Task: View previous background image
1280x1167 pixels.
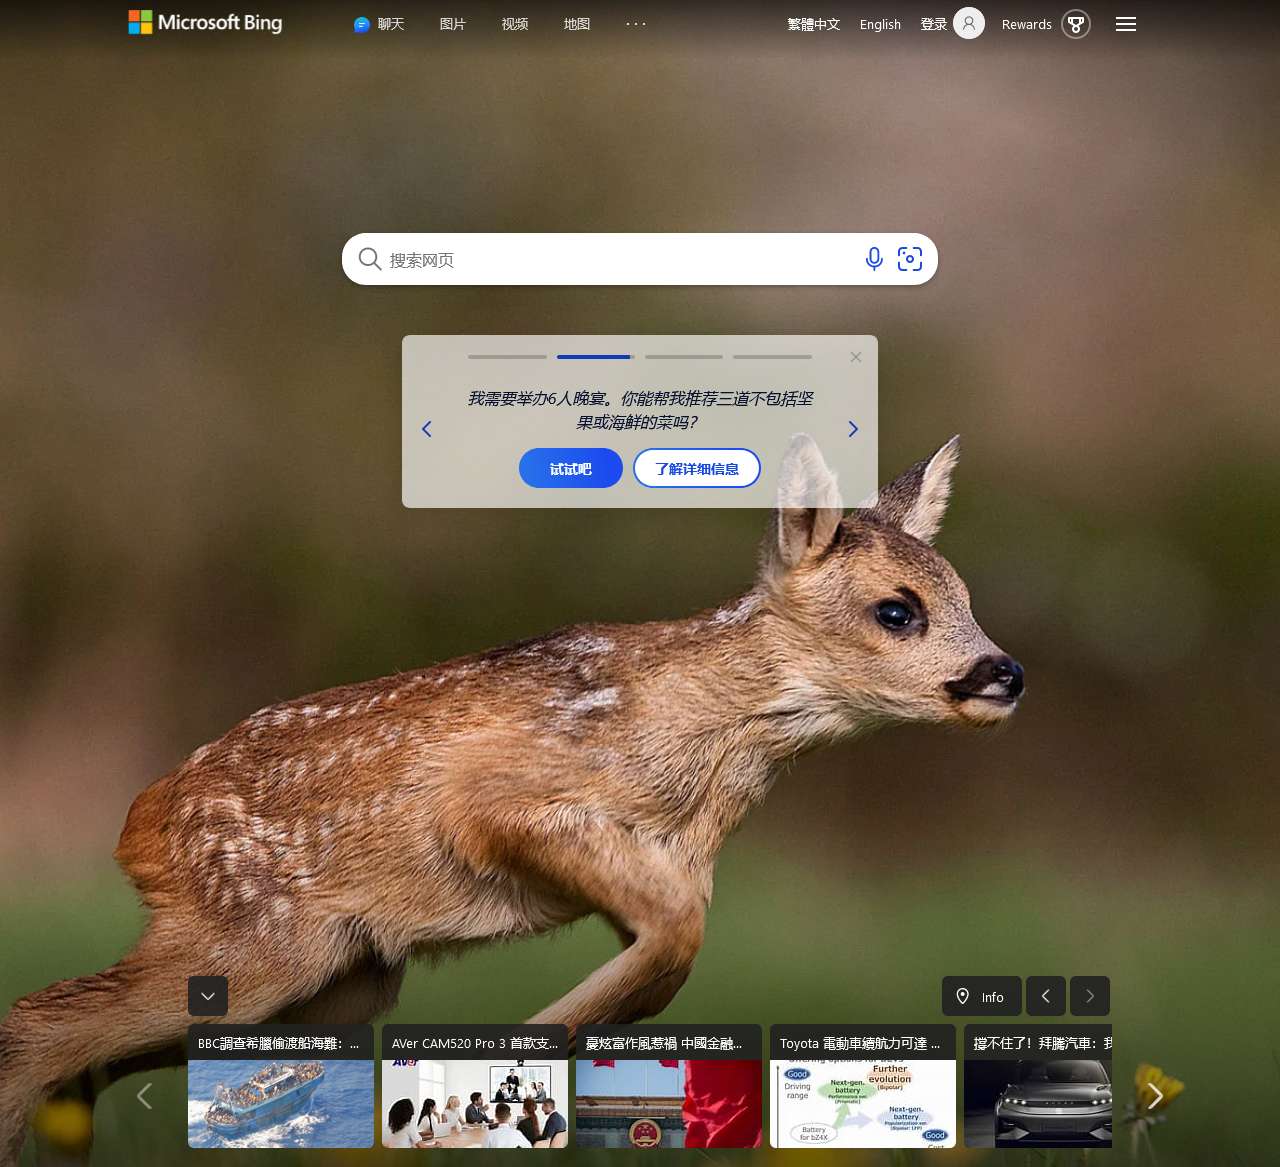Action: pos(1046,996)
